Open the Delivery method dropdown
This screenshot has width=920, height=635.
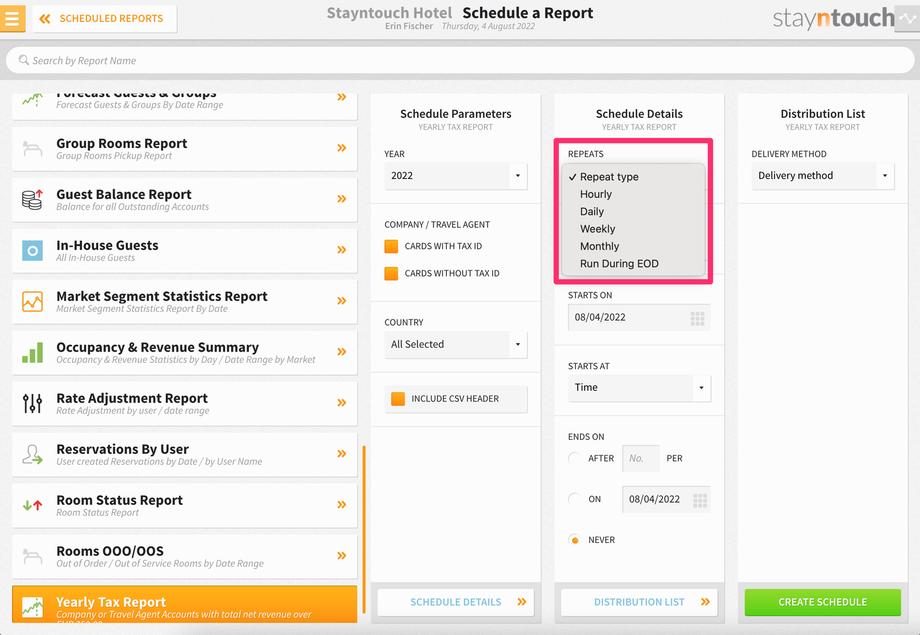click(823, 176)
